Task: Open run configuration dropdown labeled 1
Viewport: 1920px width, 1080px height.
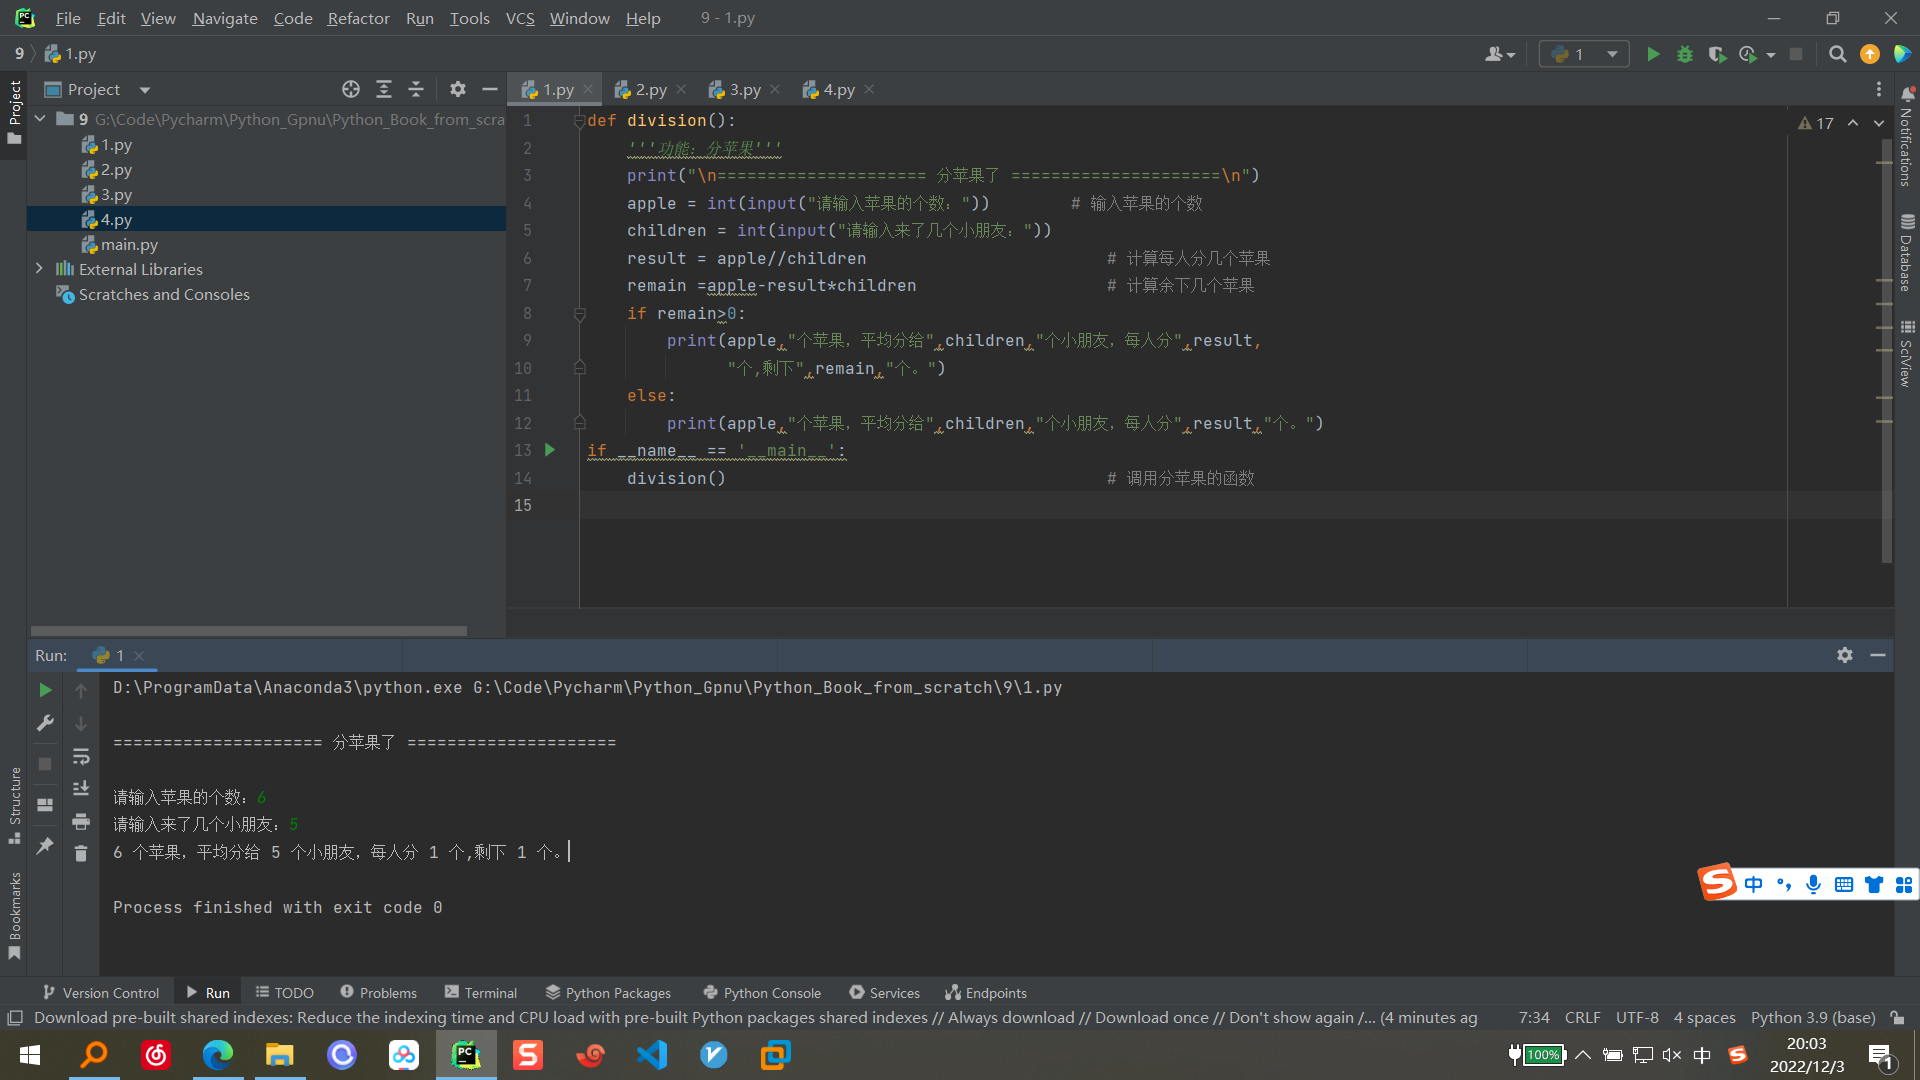Action: coord(1584,55)
